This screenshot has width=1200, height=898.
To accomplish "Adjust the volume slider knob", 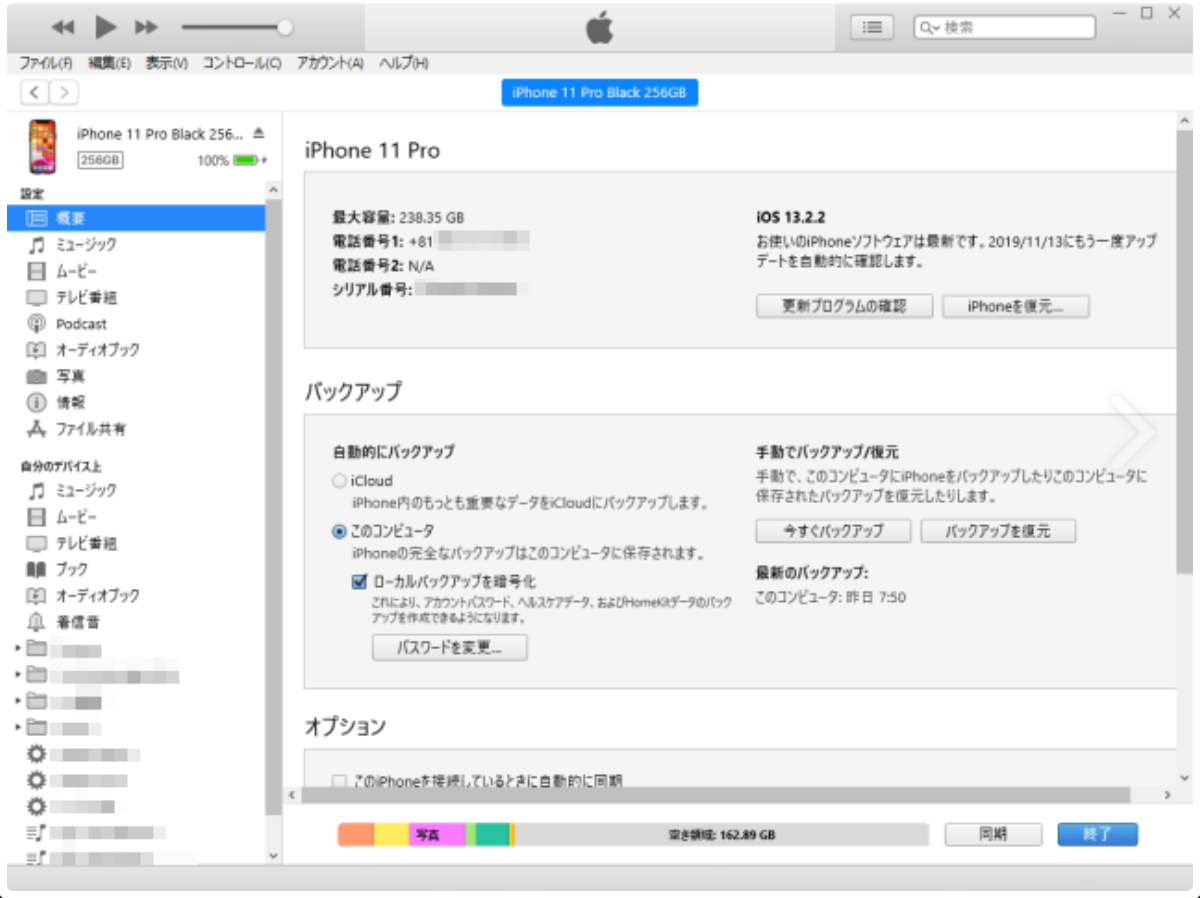I will pos(285,27).
